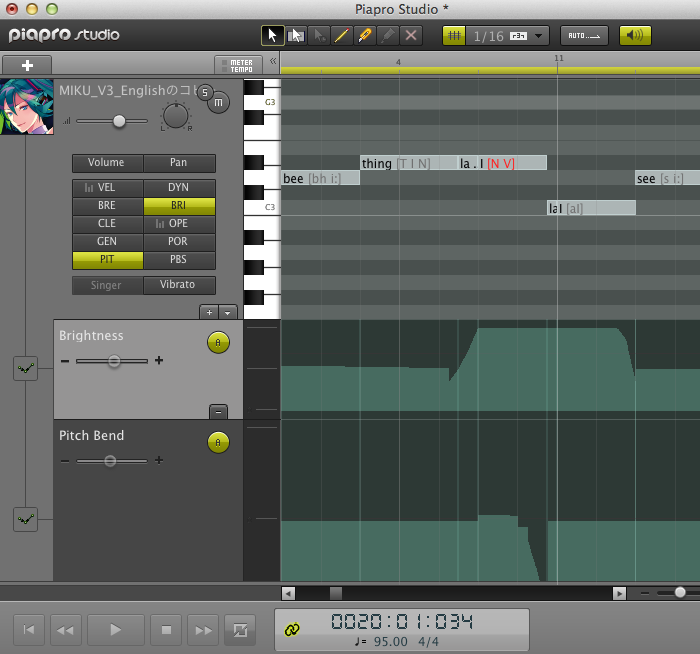Click the L/R pan knob
This screenshot has width=700, height=654.
tap(176, 116)
